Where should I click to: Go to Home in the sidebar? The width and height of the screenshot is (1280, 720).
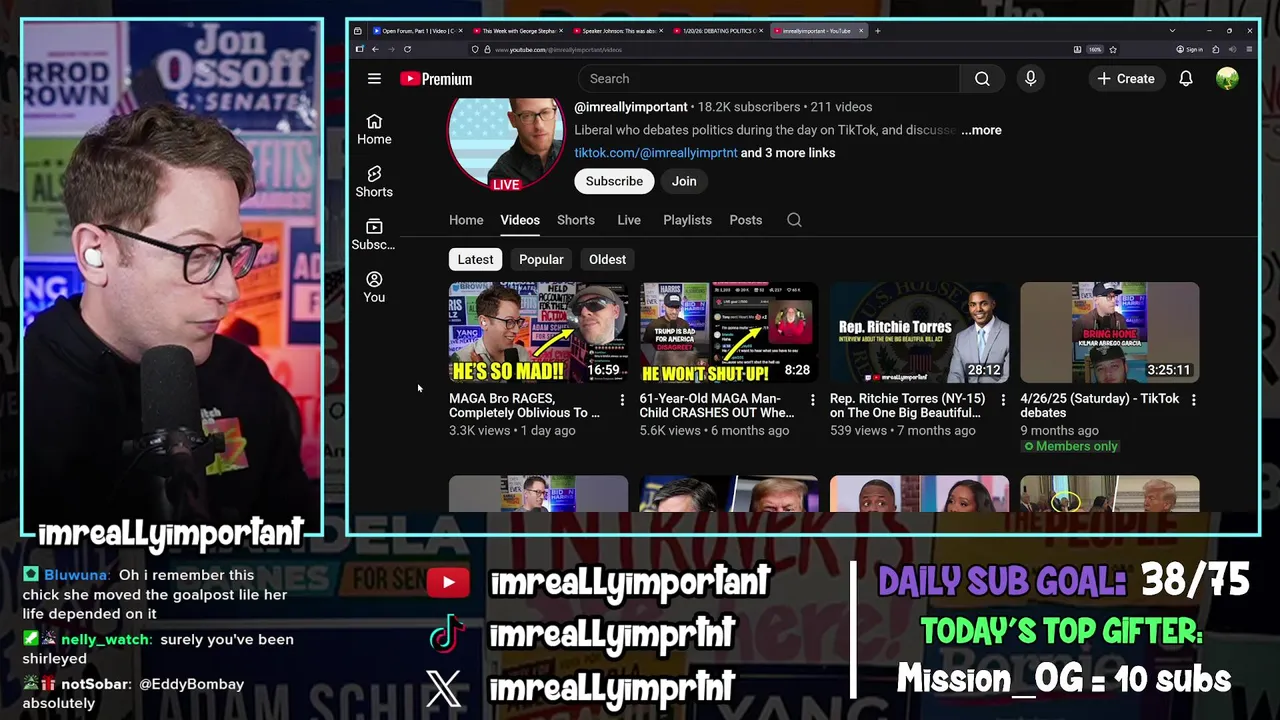pos(374,129)
